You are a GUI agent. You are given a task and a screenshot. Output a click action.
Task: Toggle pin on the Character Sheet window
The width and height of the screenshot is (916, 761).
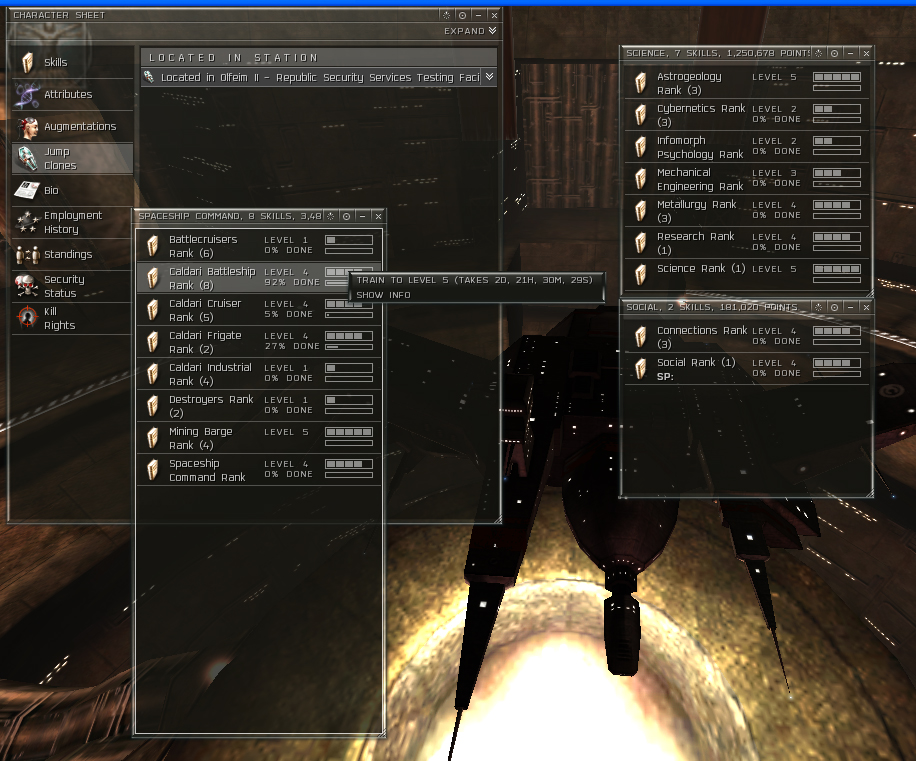pos(462,15)
